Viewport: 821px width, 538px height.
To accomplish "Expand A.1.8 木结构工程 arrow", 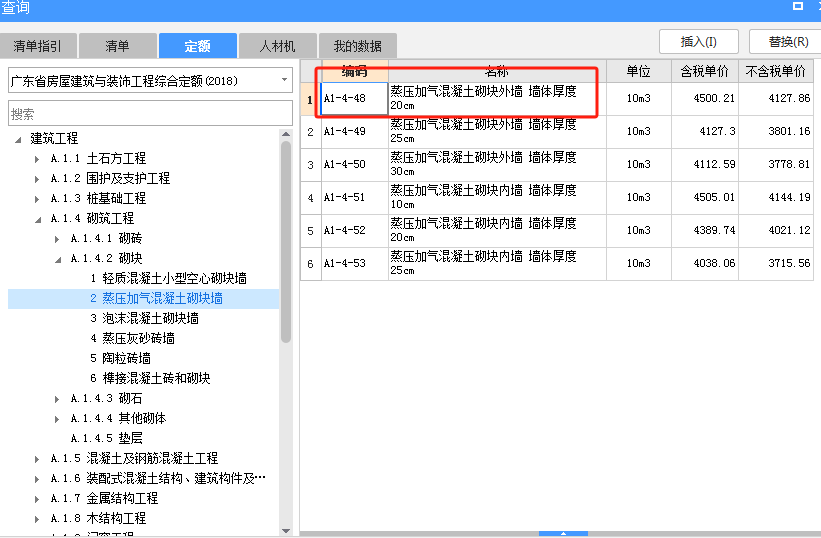I will (37, 519).
